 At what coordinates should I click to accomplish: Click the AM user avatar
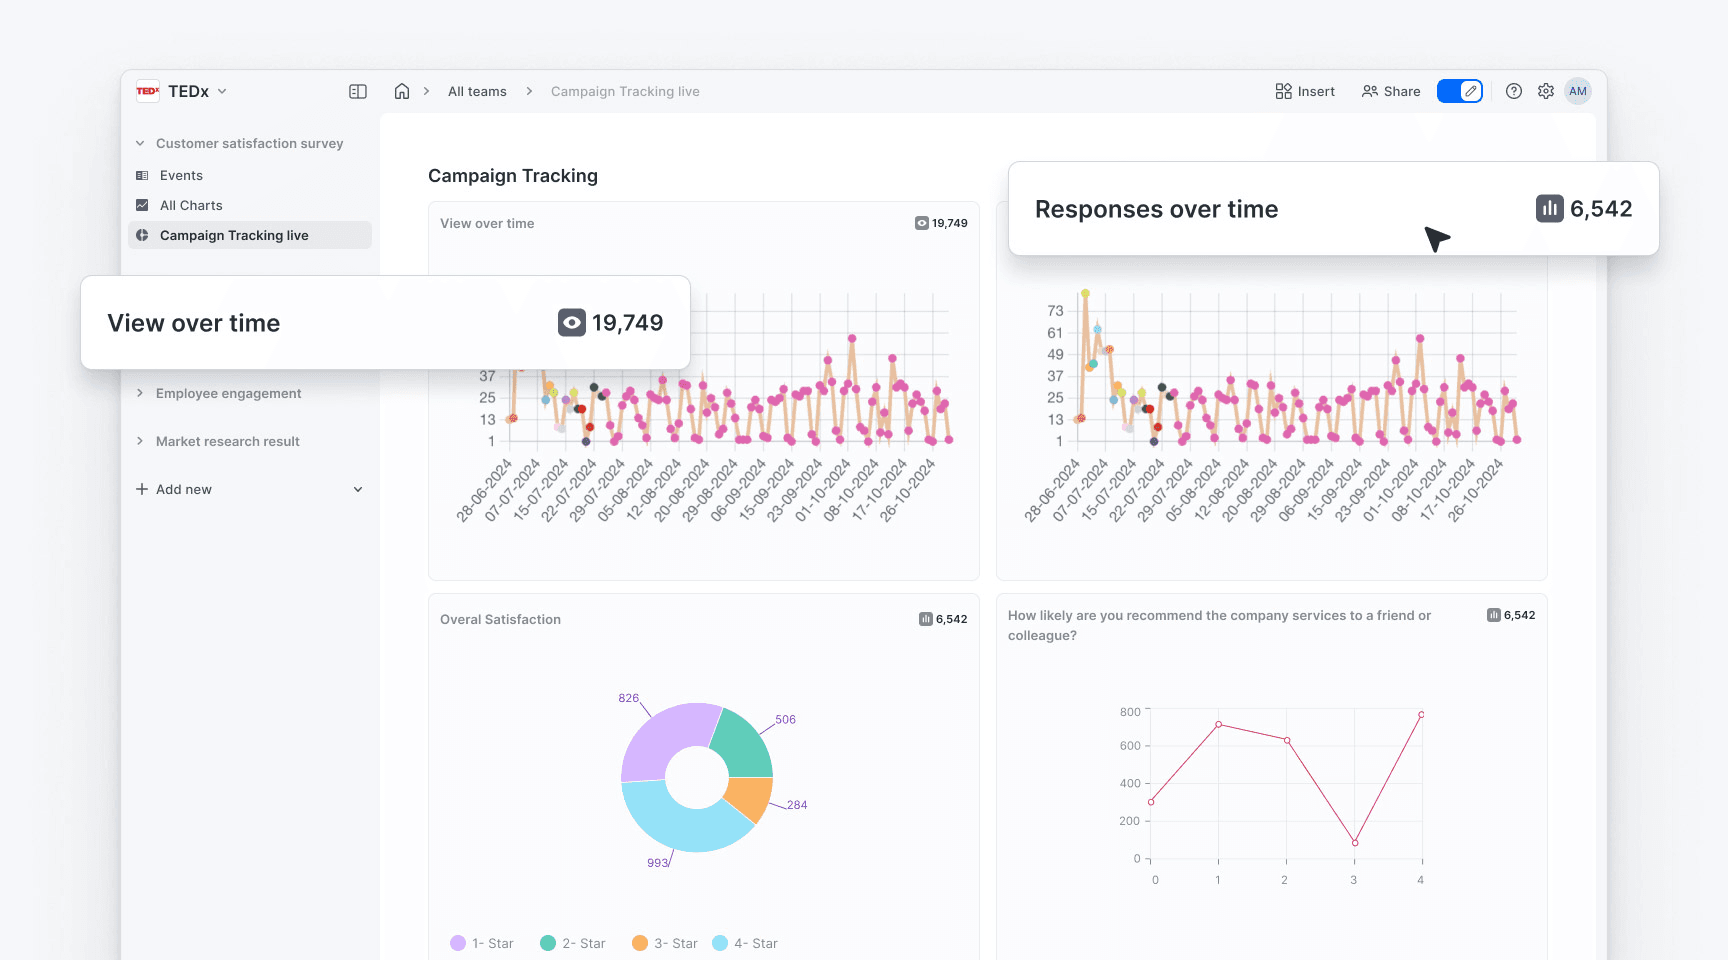[1578, 91]
